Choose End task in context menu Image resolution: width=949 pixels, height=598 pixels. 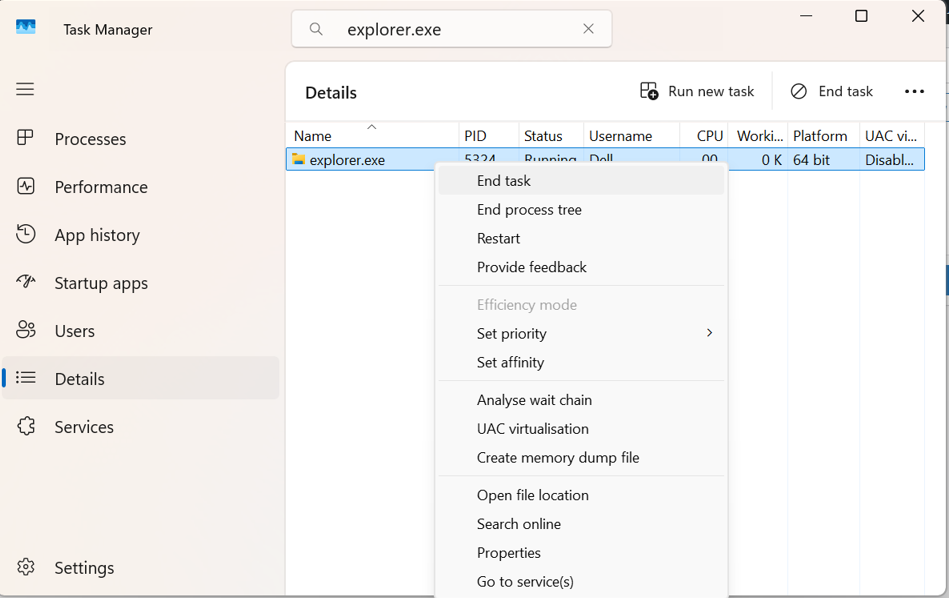pos(581,180)
